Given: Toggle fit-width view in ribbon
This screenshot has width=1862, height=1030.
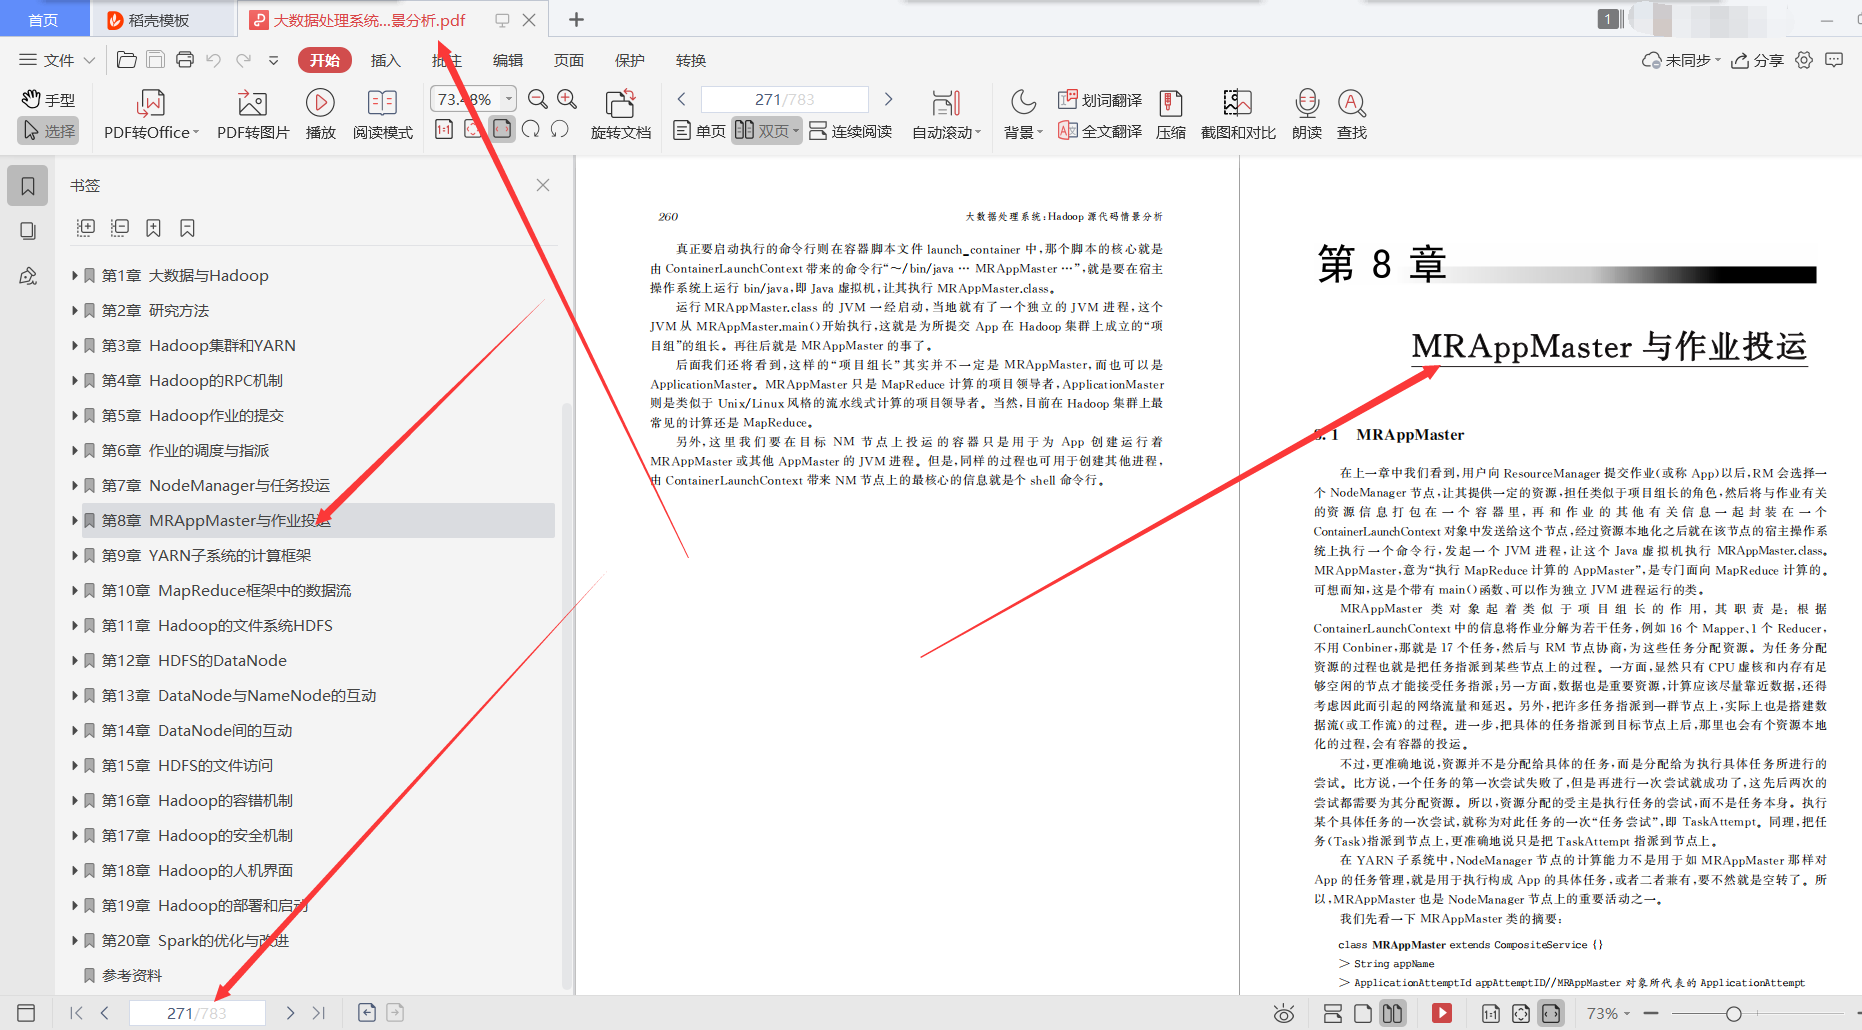Looking at the screenshot, I should (x=502, y=129).
